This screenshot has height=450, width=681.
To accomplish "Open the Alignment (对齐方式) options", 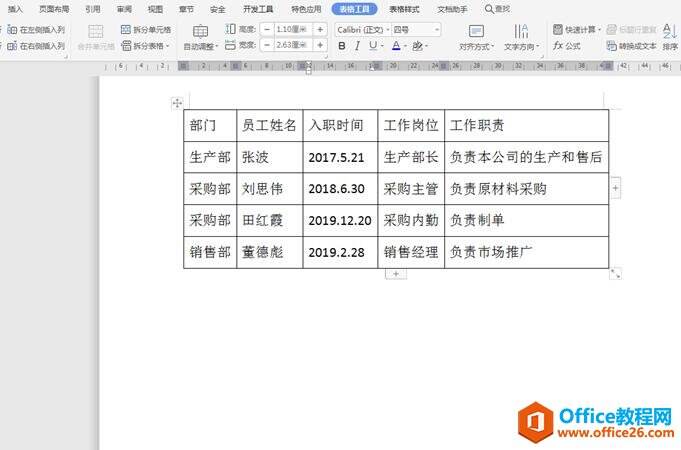I will (477, 37).
